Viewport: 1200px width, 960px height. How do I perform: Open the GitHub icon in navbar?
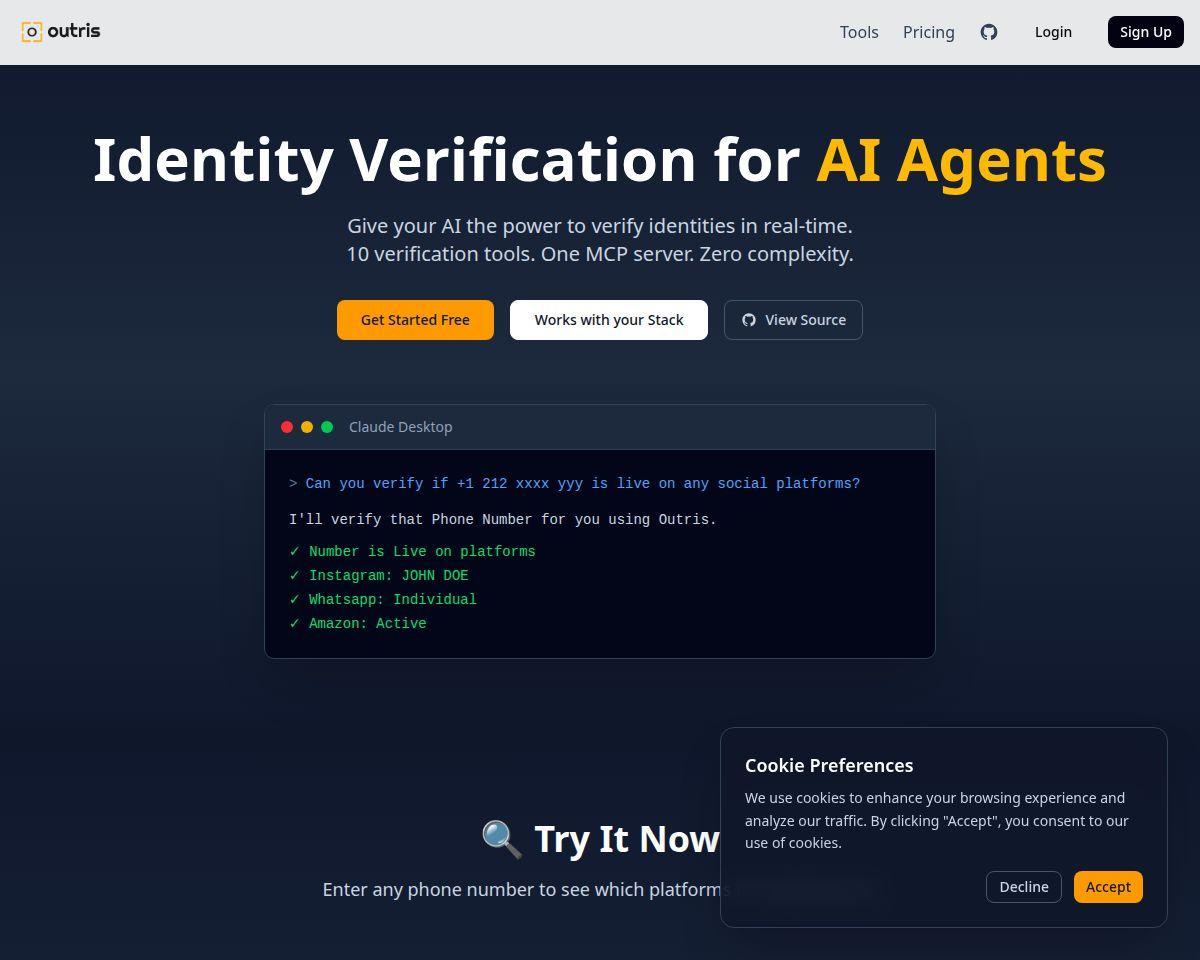(x=988, y=32)
